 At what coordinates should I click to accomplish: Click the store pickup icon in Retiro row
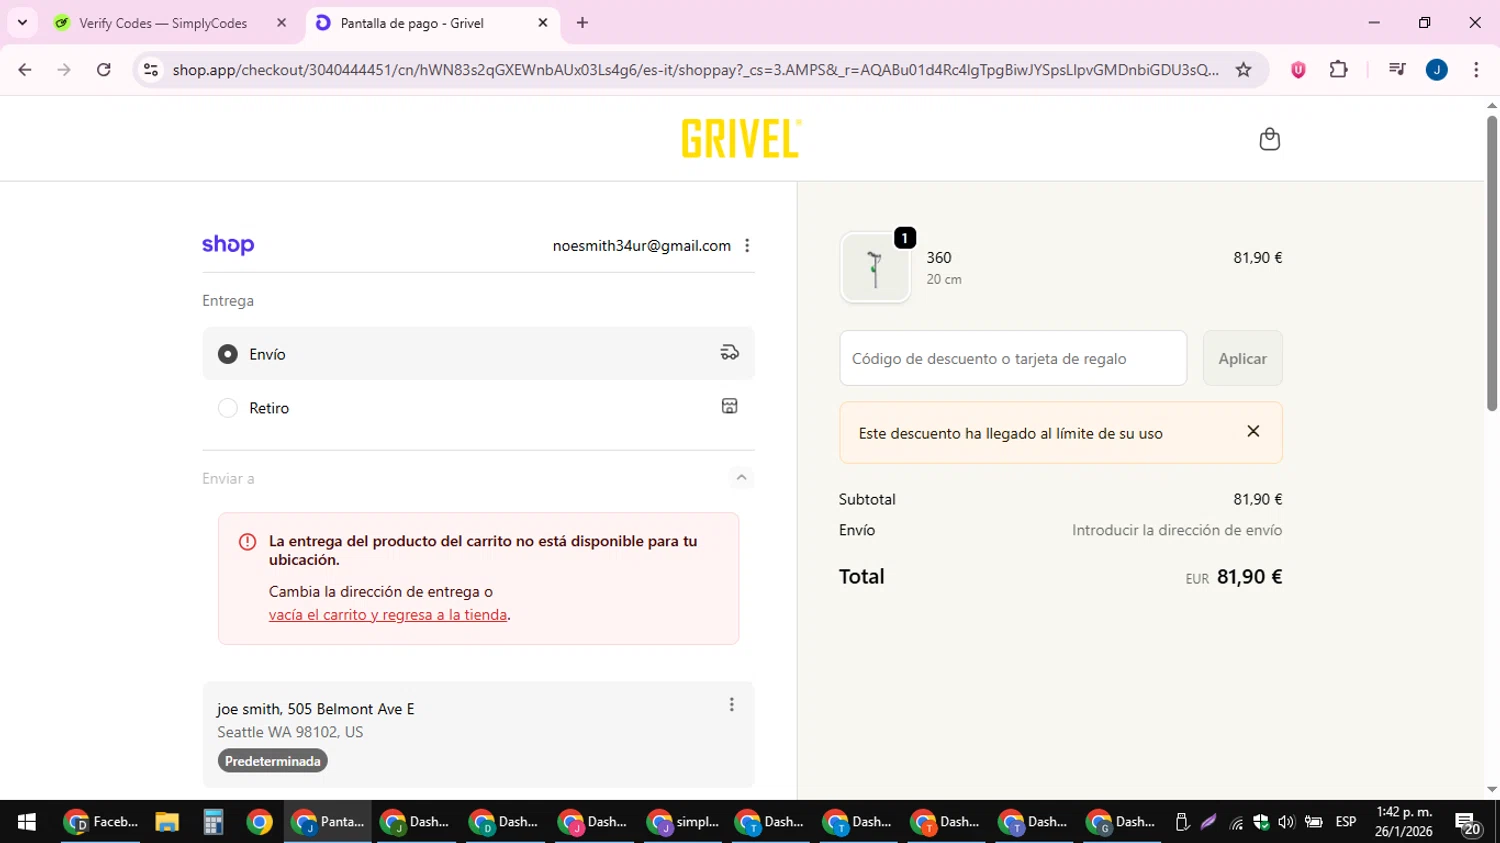730,406
